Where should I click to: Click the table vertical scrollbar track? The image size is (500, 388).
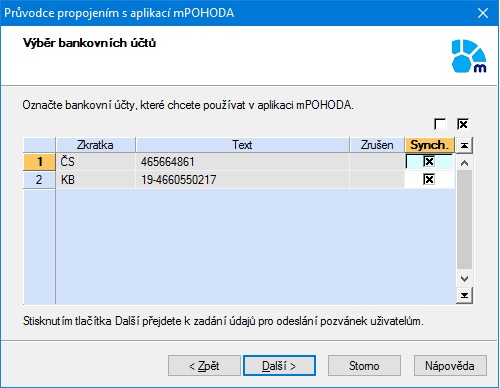tap(464, 219)
